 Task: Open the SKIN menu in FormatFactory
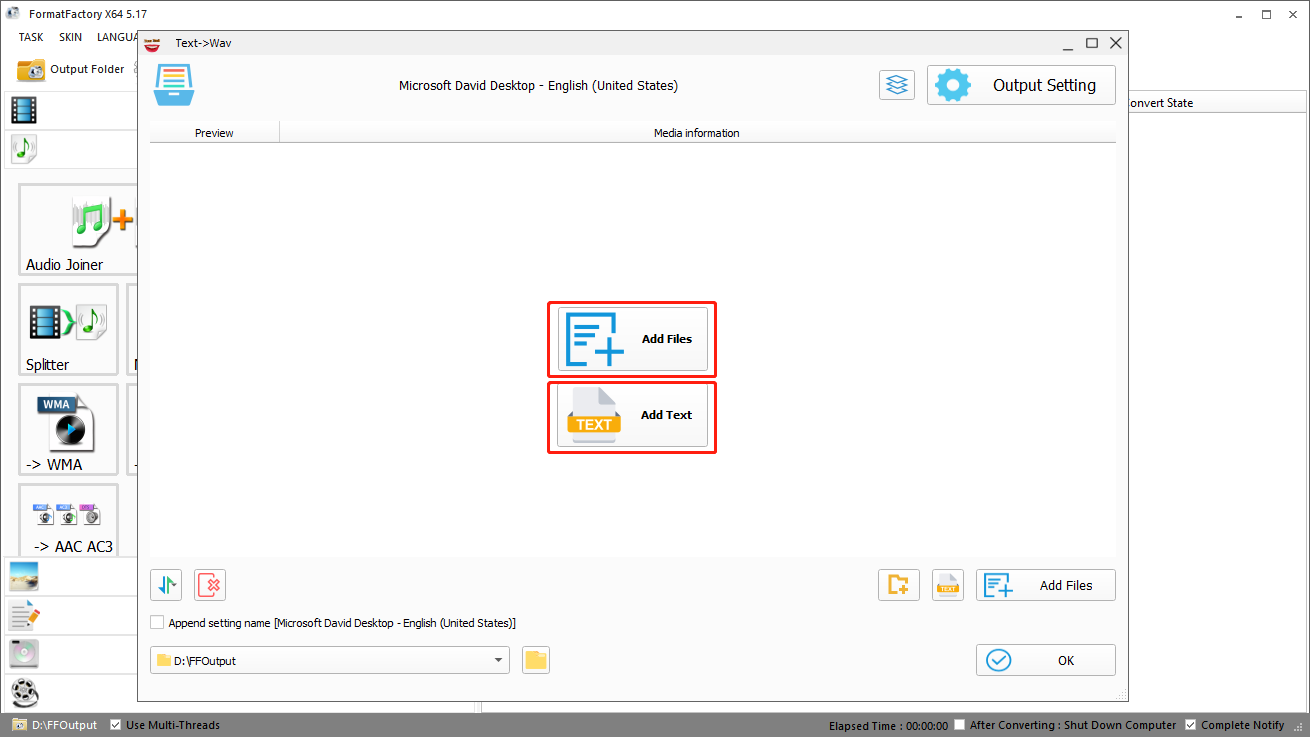click(x=70, y=37)
